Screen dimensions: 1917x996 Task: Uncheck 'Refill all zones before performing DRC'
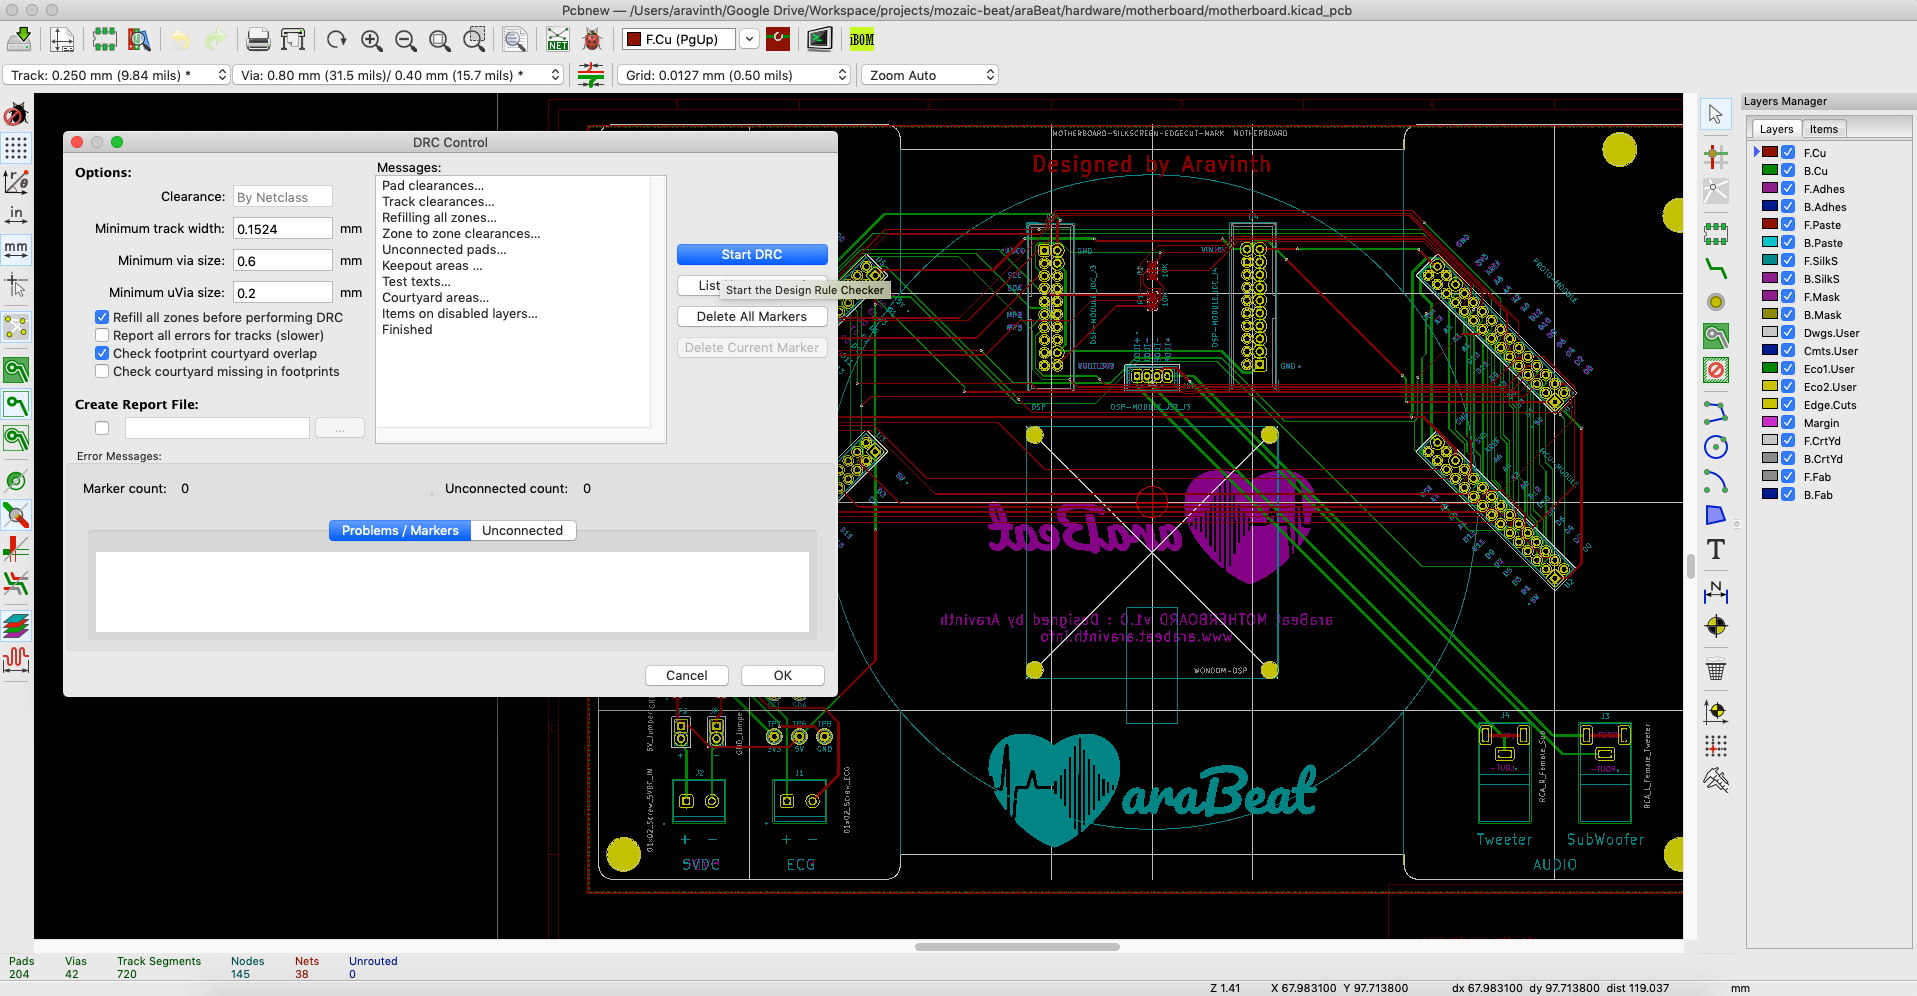(x=102, y=317)
